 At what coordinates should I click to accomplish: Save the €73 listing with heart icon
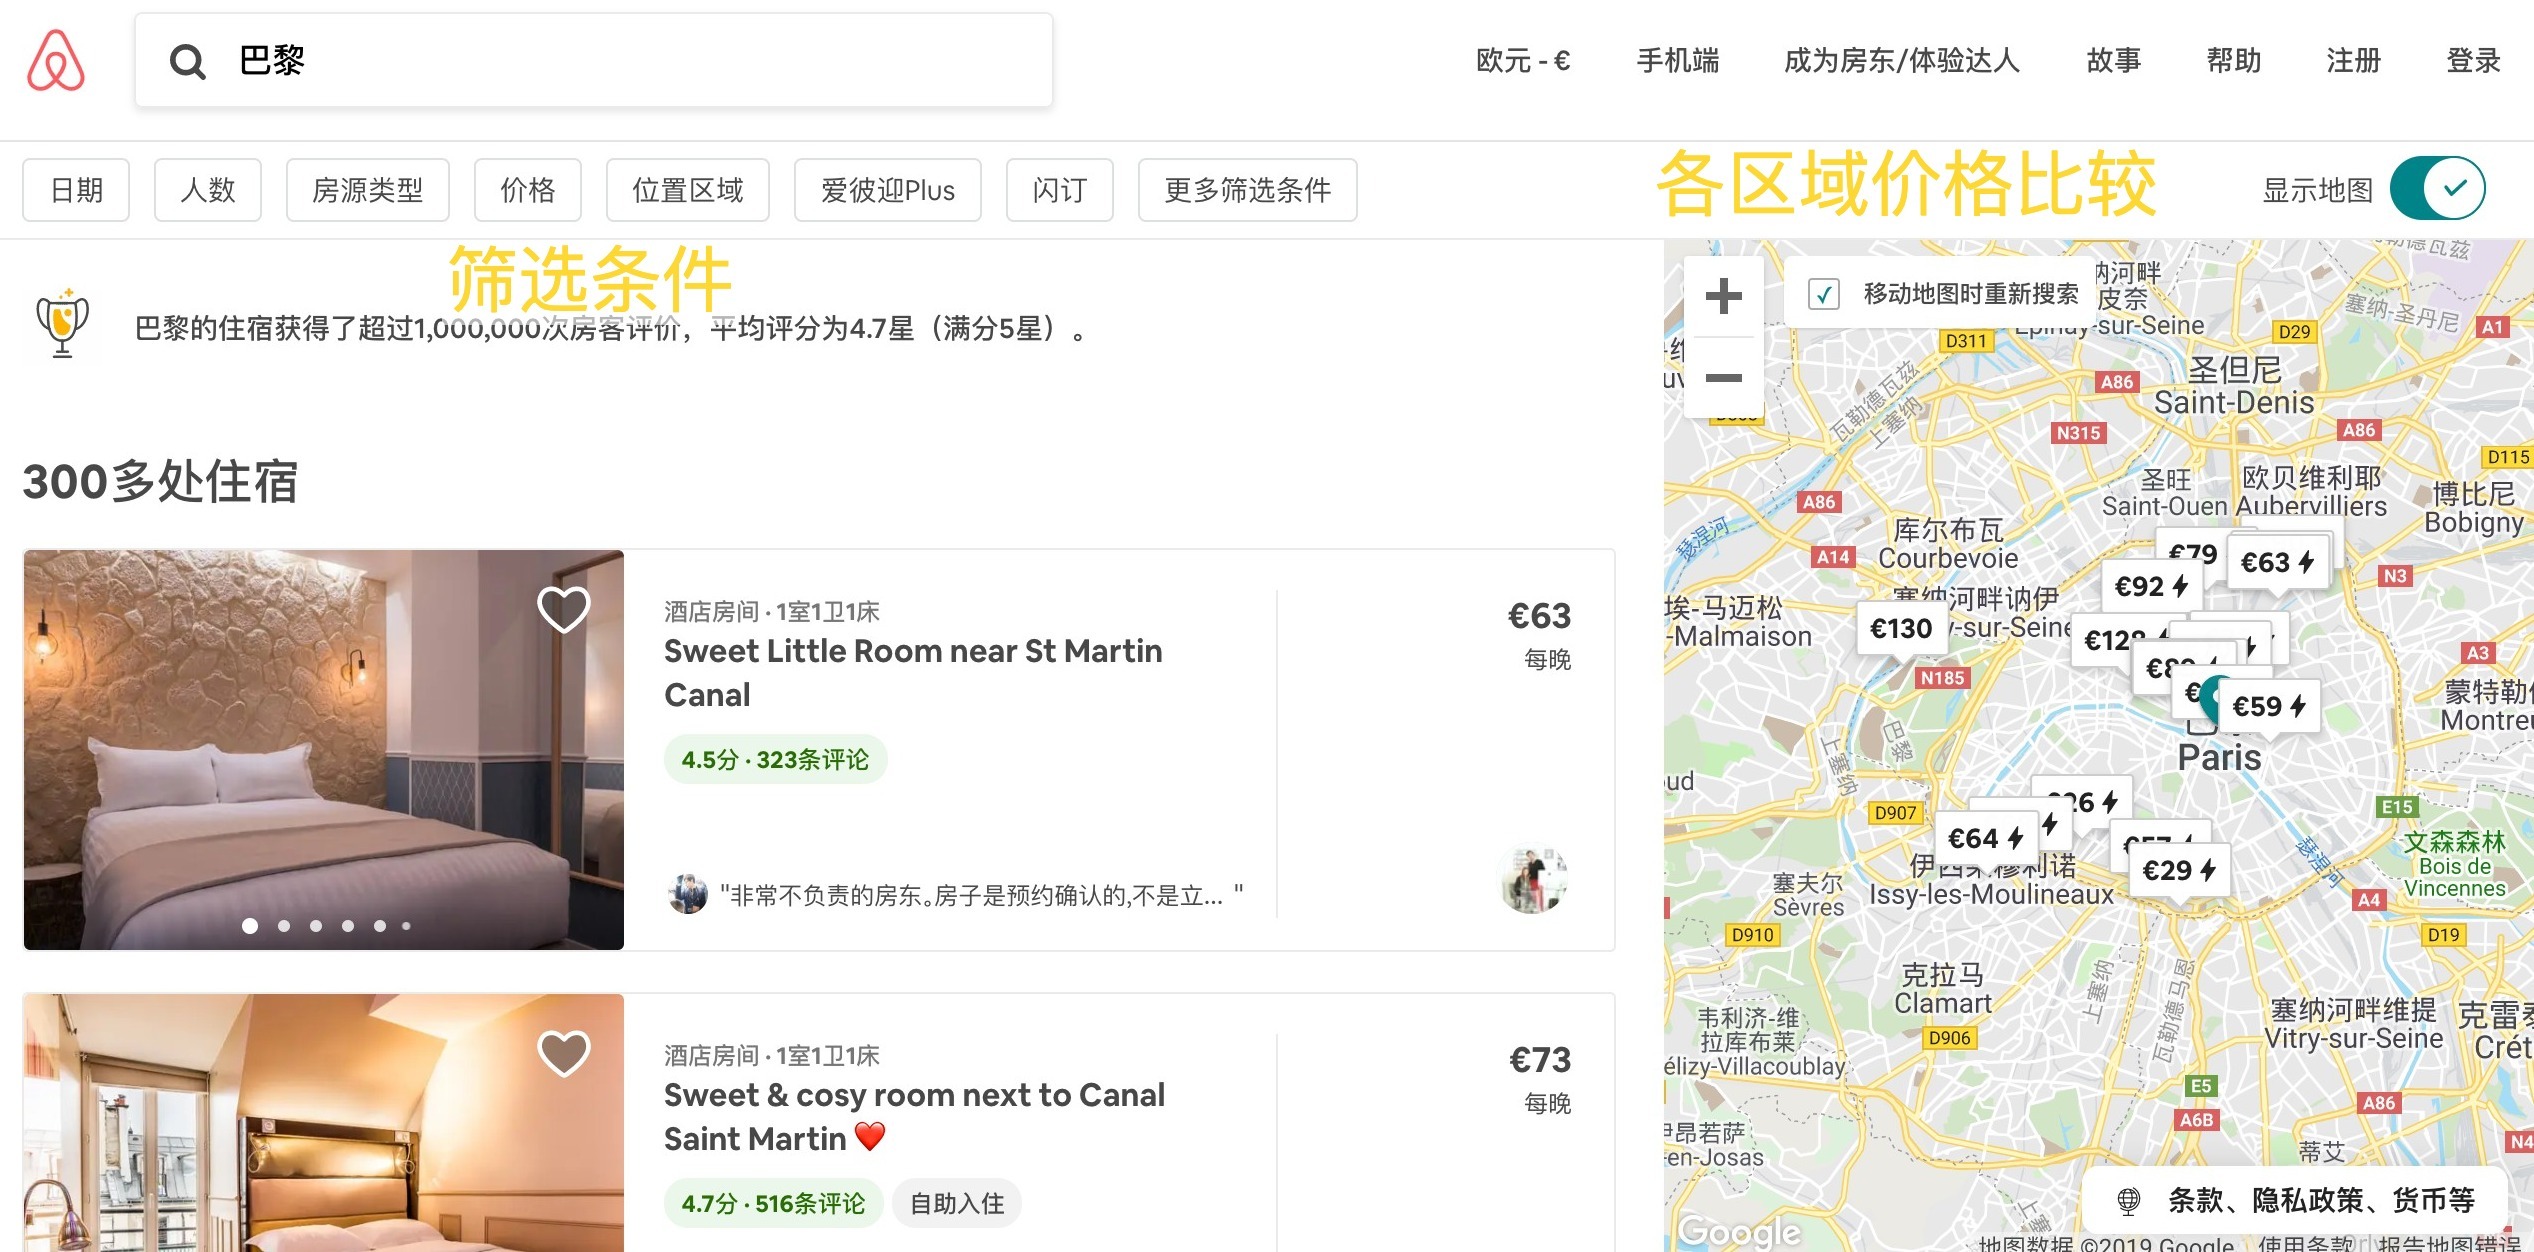pyautogui.click(x=563, y=1052)
